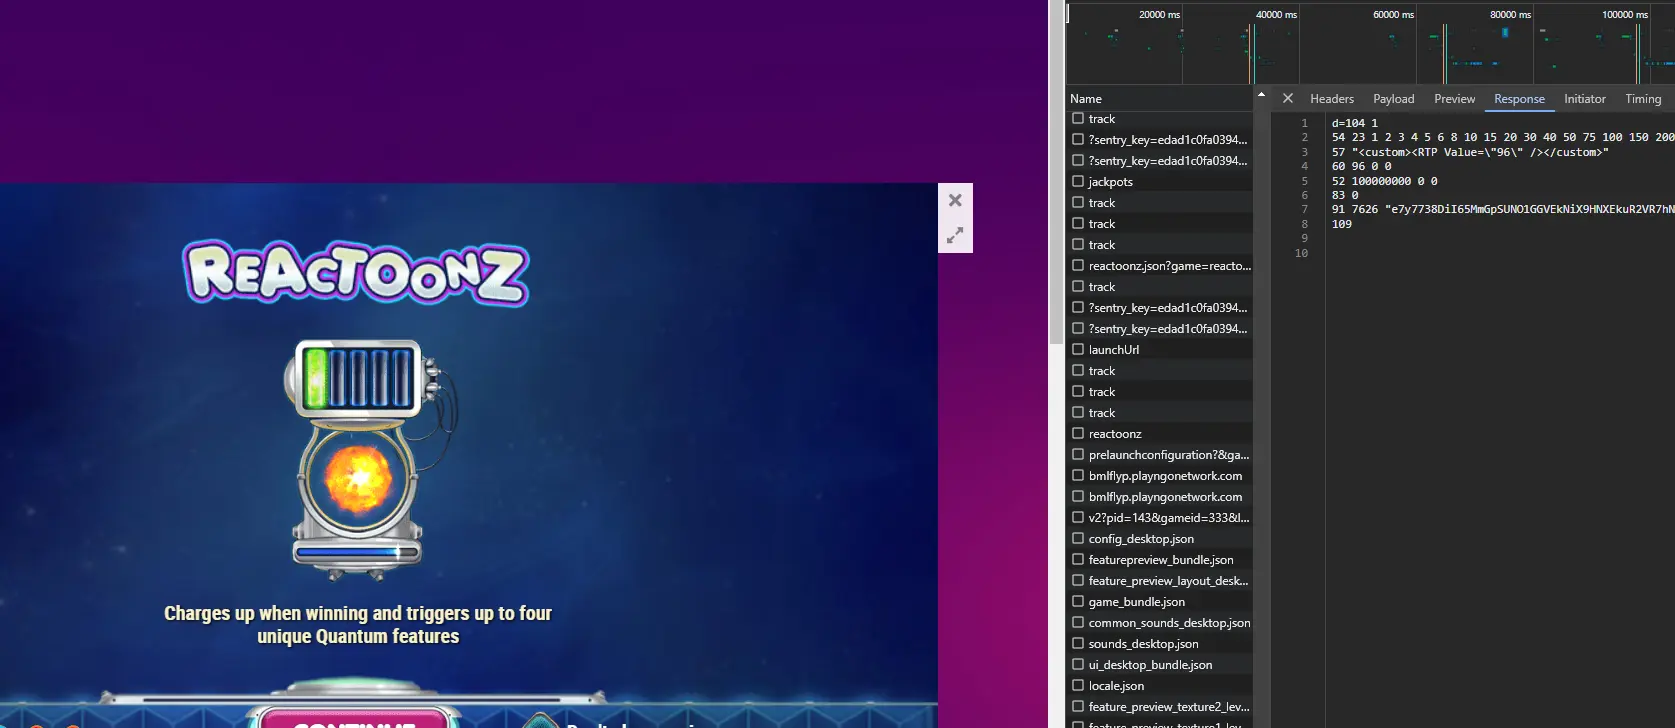Sort requests by the Name column arrow
This screenshot has width=1675, height=728.
(1261, 95)
